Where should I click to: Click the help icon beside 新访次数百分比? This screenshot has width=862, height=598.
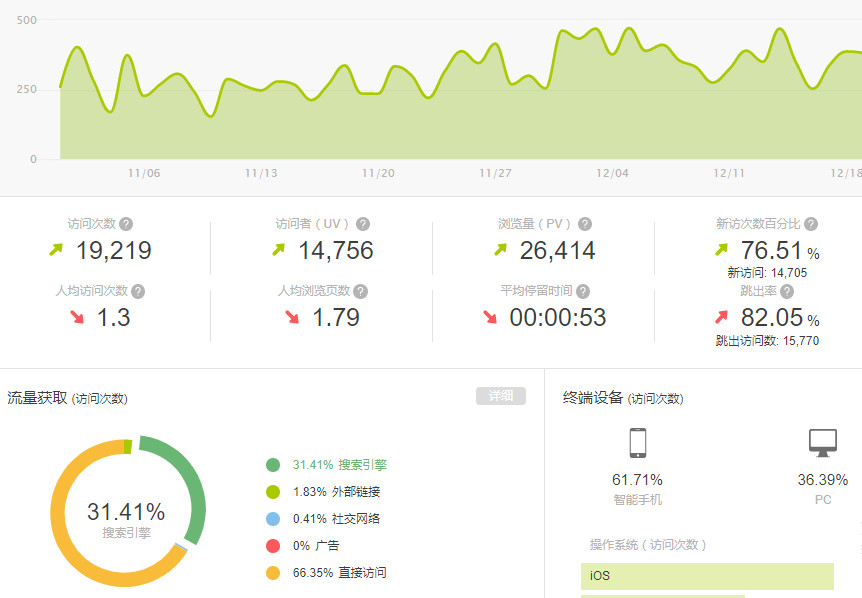(x=811, y=224)
